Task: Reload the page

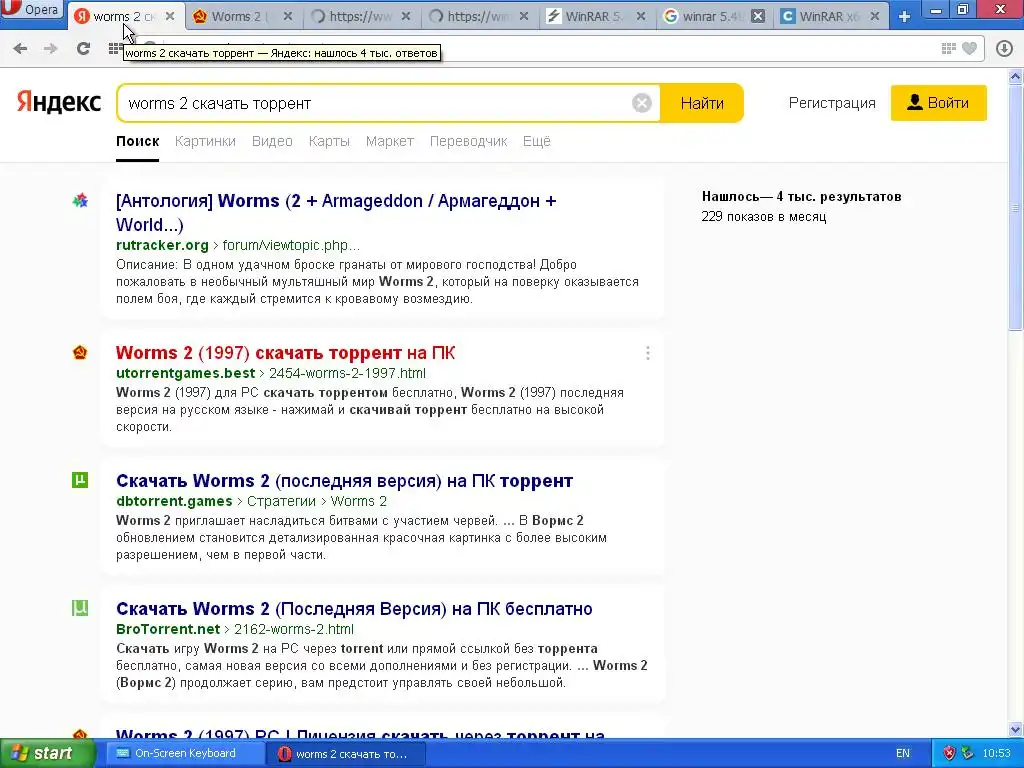Action: pyautogui.click(x=83, y=48)
